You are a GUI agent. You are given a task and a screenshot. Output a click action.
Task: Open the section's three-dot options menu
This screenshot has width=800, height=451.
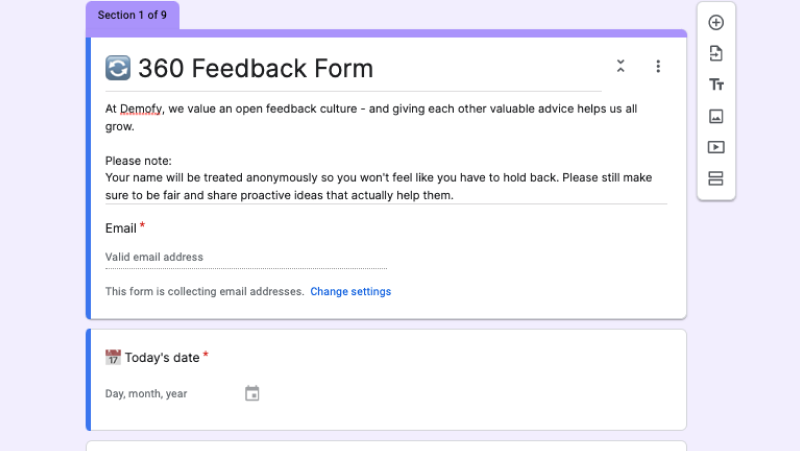coord(658,67)
